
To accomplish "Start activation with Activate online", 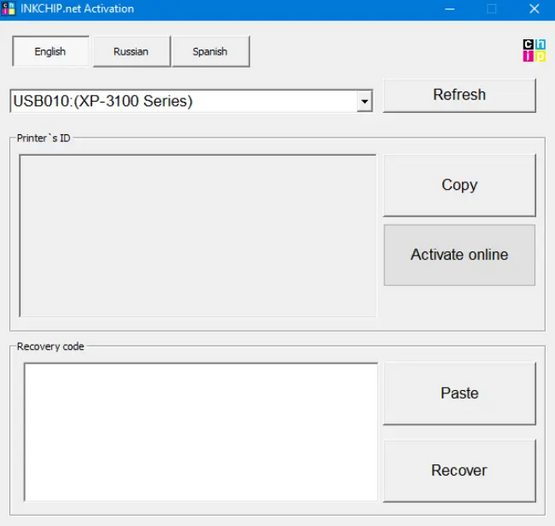I will (459, 255).
